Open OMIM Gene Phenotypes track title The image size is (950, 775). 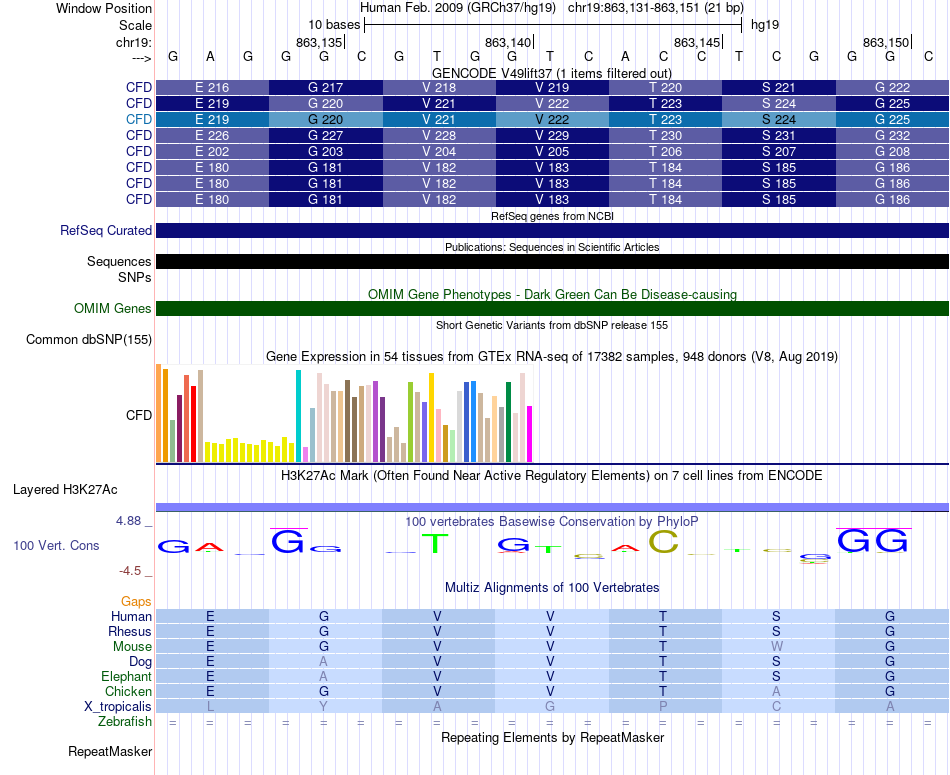552,294
